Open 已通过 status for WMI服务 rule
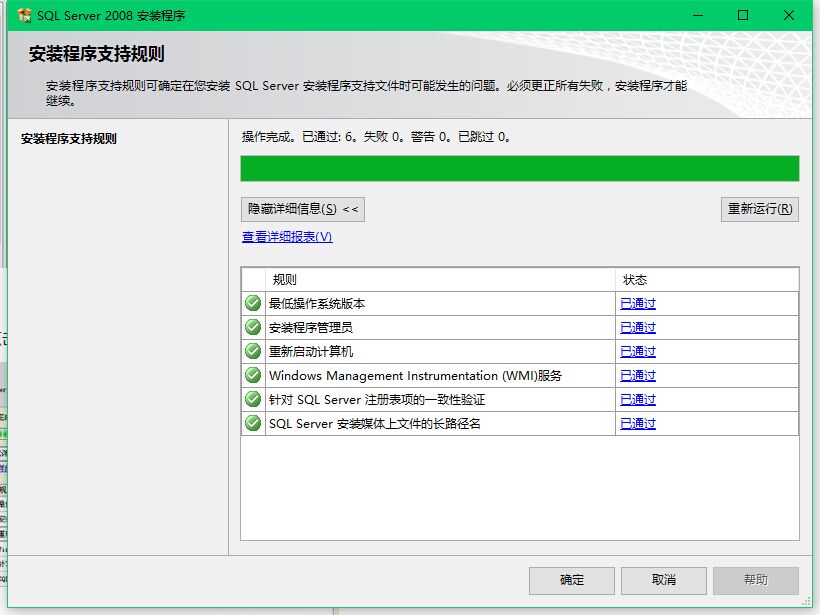The image size is (820, 615). (x=637, y=375)
